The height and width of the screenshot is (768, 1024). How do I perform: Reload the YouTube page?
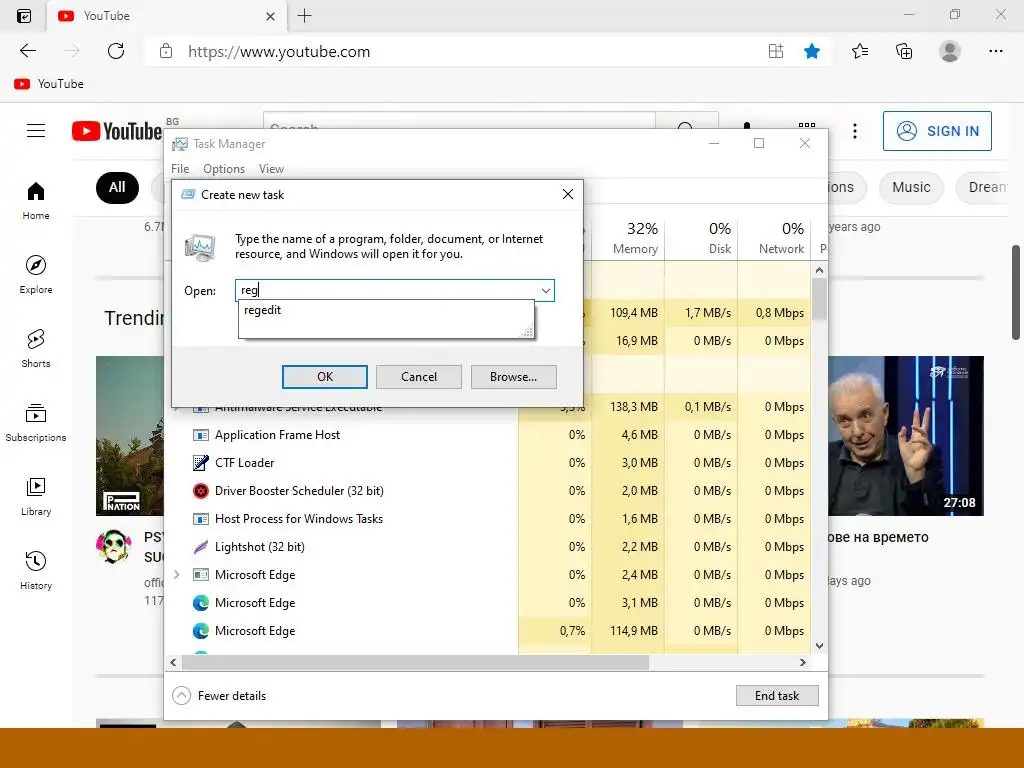116,51
